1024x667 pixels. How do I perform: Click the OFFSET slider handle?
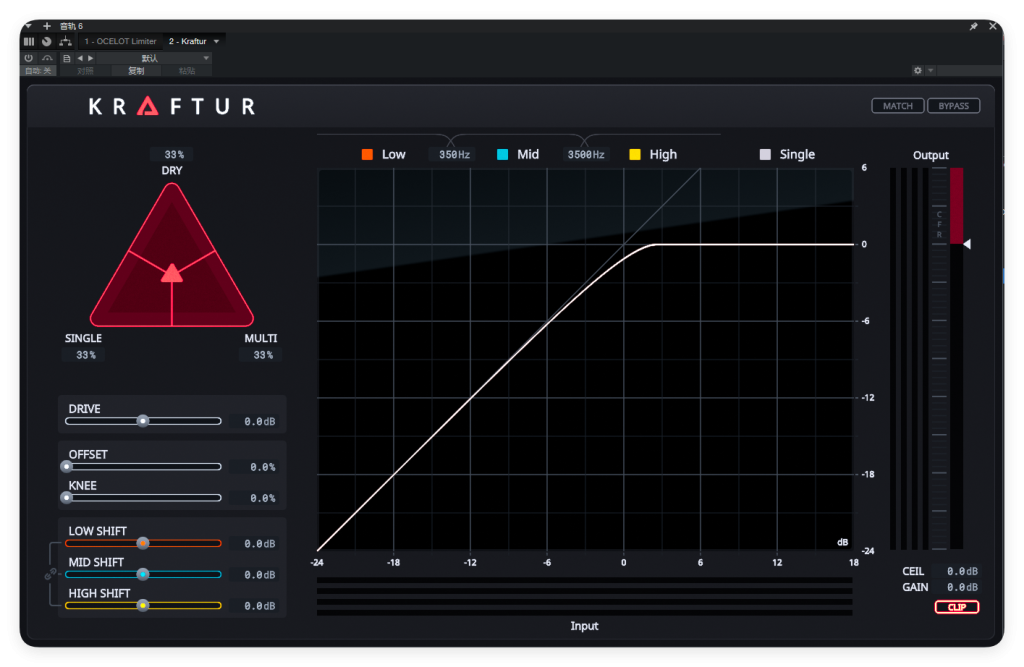[67, 466]
